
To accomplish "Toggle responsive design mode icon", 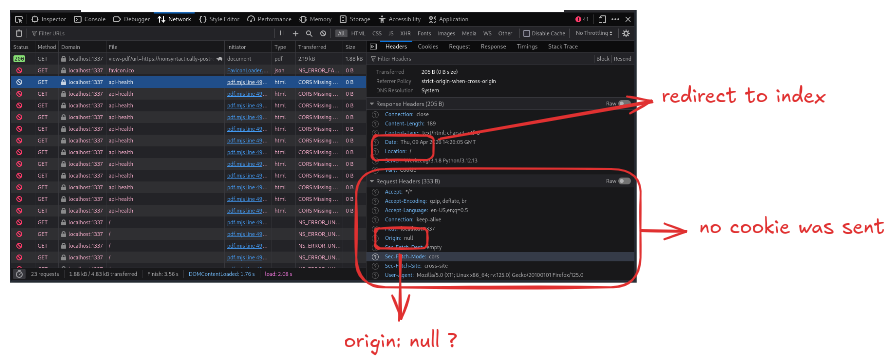I will pyautogui.click(x=603, y=19).
